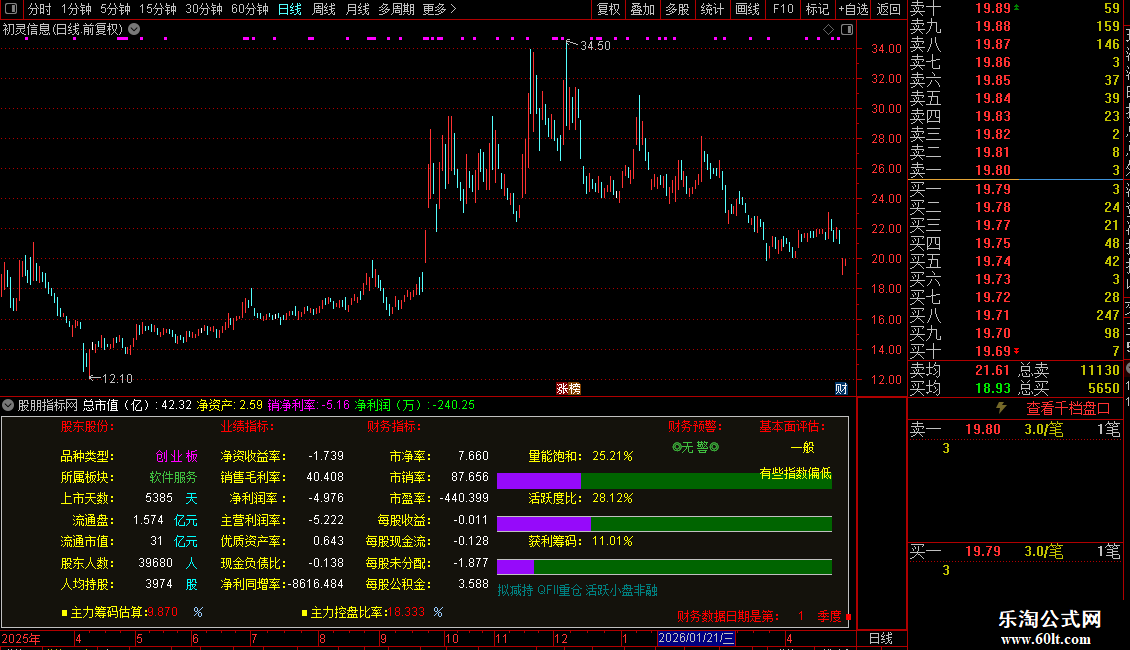
Task: Click the 获利筹码 progress bar
Action: (664, 566)
